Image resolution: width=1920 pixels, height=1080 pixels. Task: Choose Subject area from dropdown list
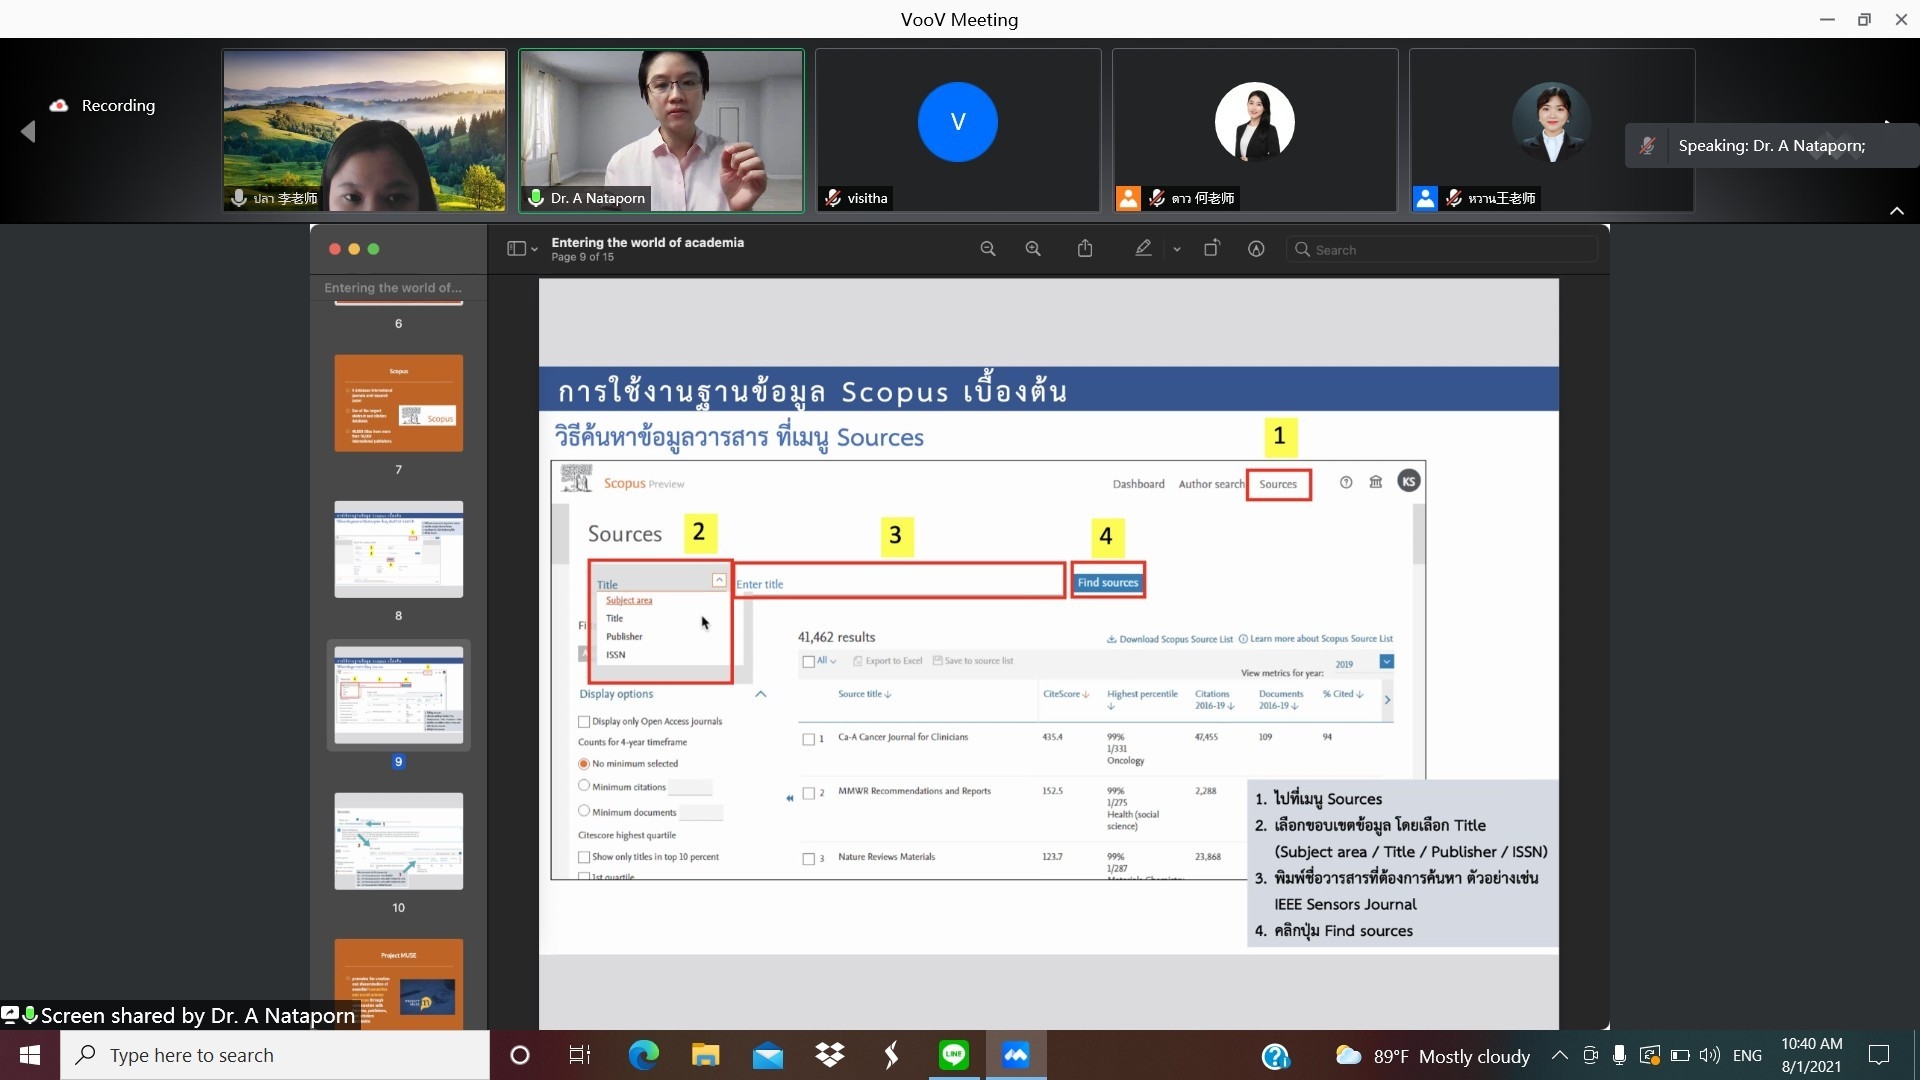629,600
